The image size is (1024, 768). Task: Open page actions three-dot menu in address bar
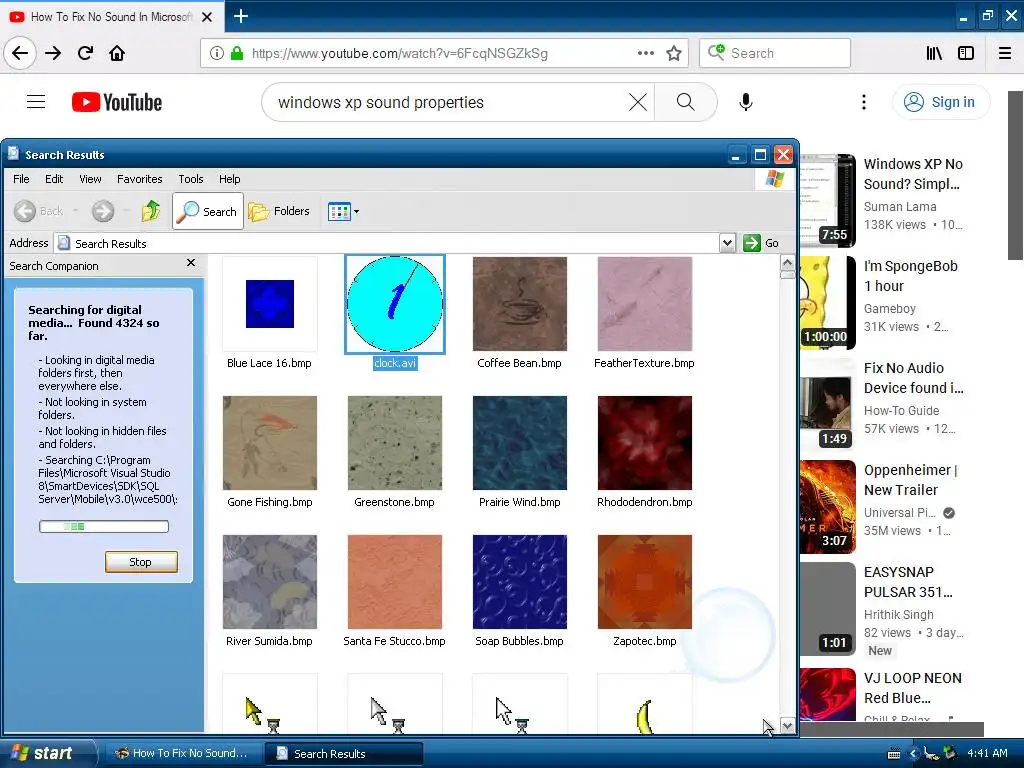645,53
